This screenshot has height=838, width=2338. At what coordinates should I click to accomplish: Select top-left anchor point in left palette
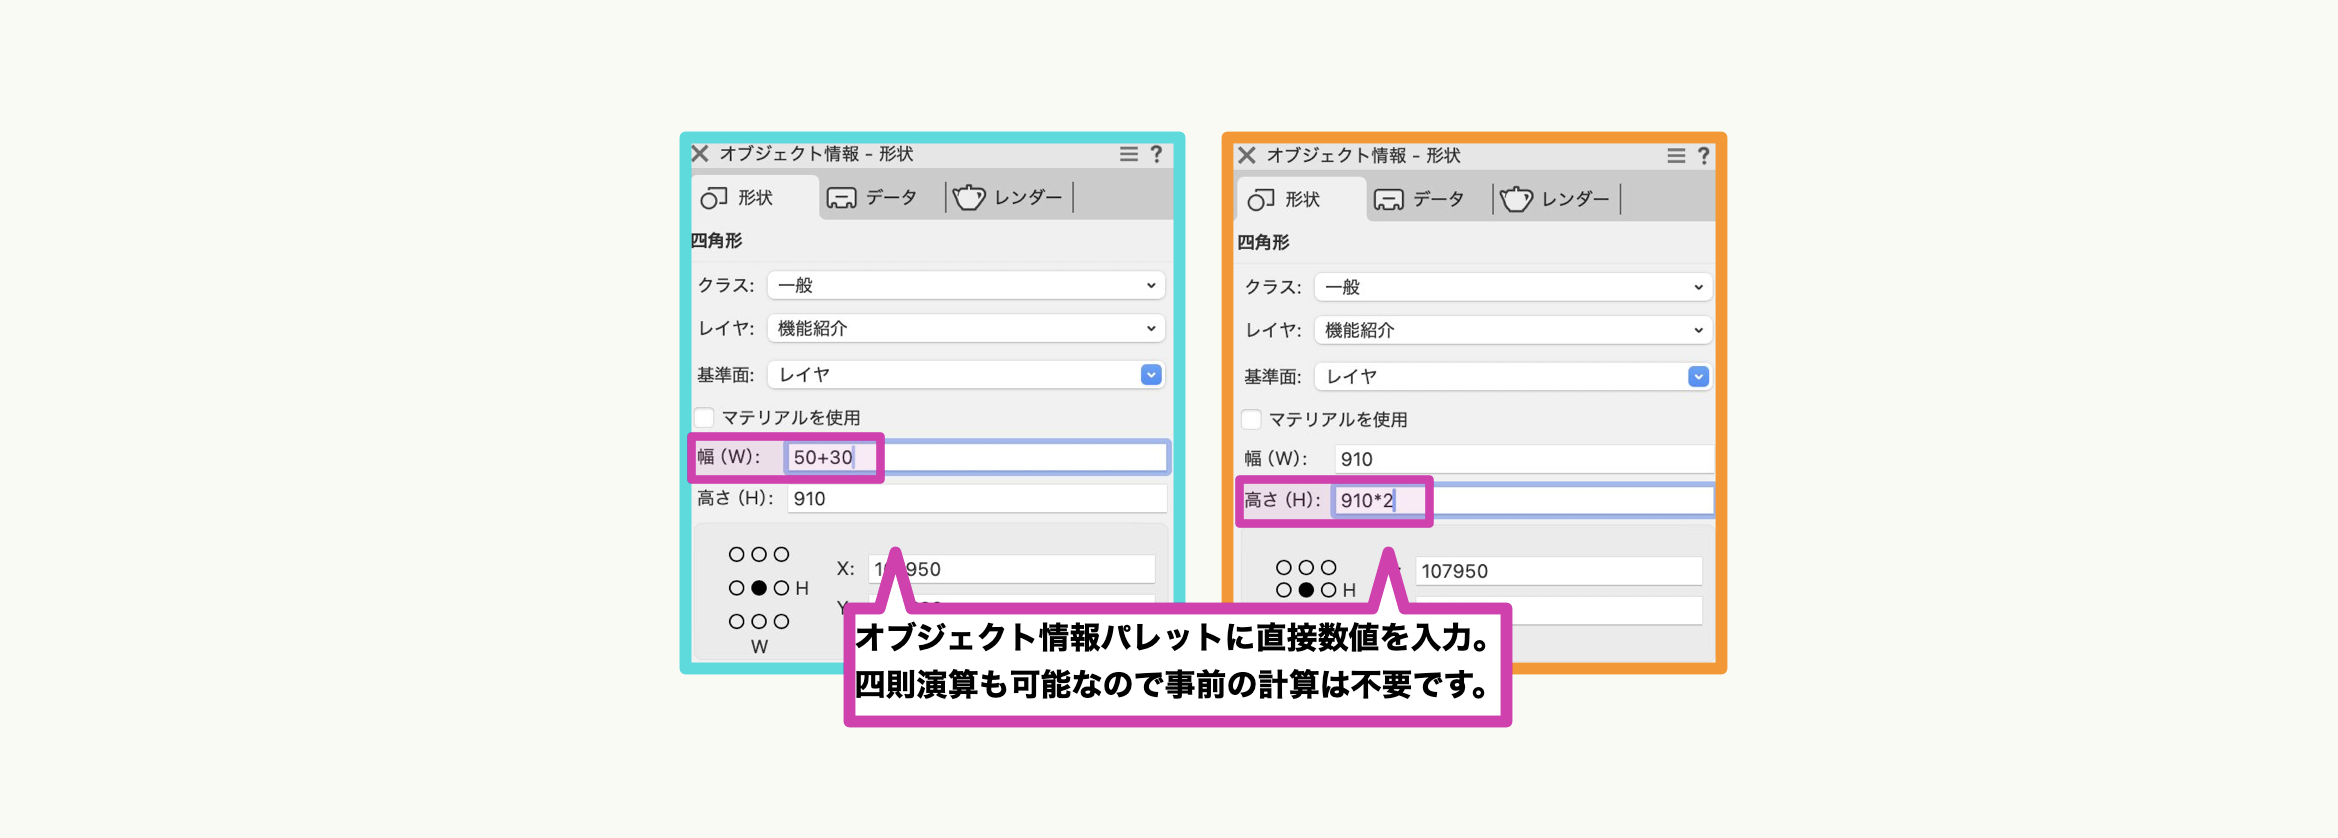click(736, 555)
